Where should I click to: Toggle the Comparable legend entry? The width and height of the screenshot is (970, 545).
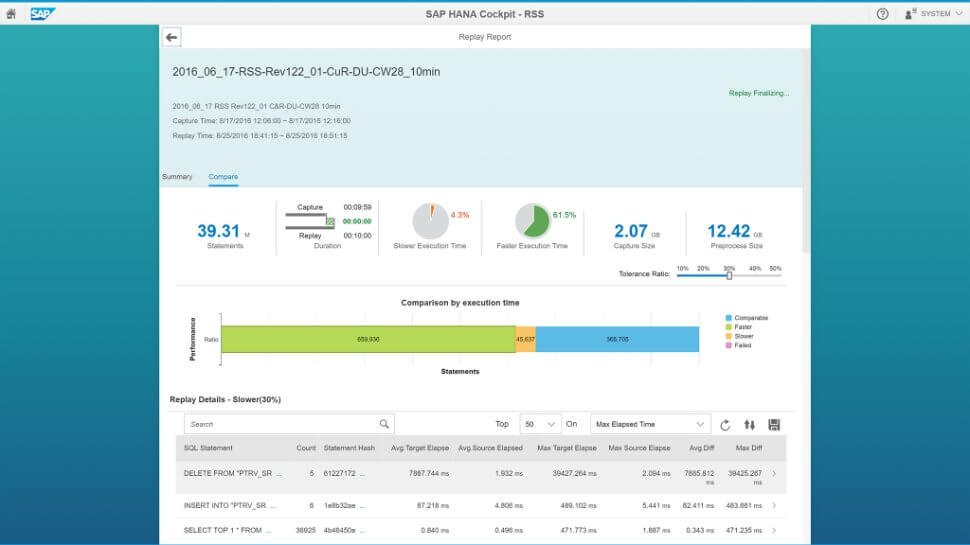(x=747, y=318)
